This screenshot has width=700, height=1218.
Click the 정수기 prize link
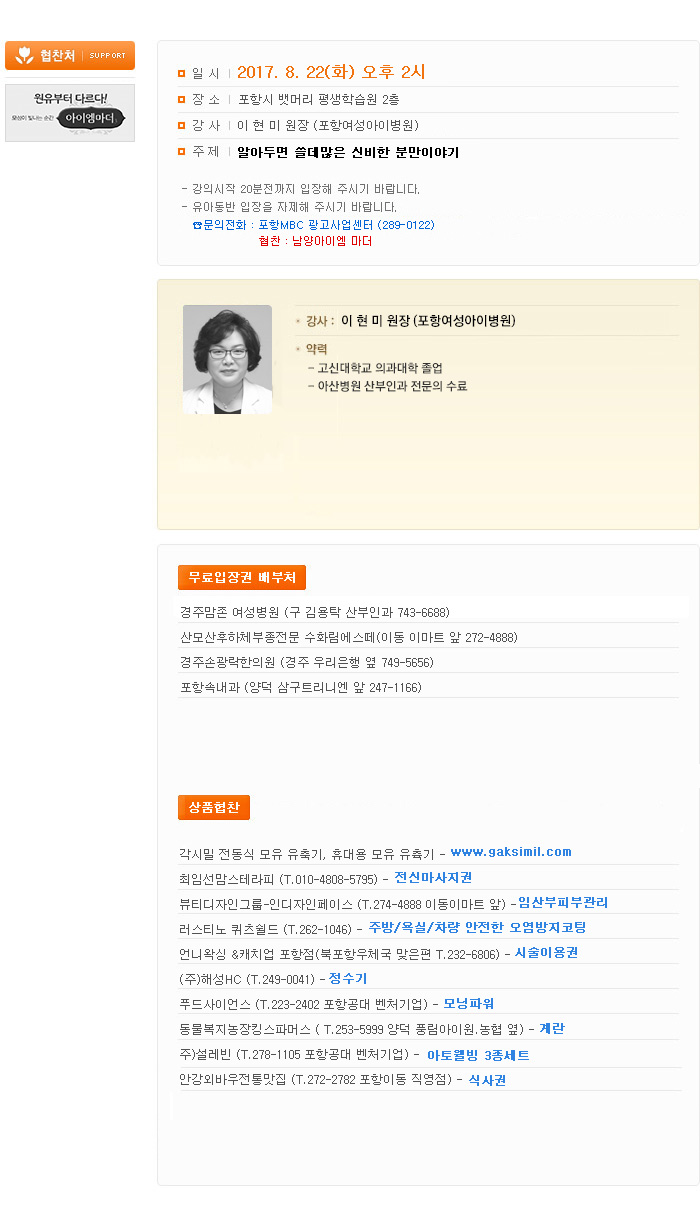[348, 978]
